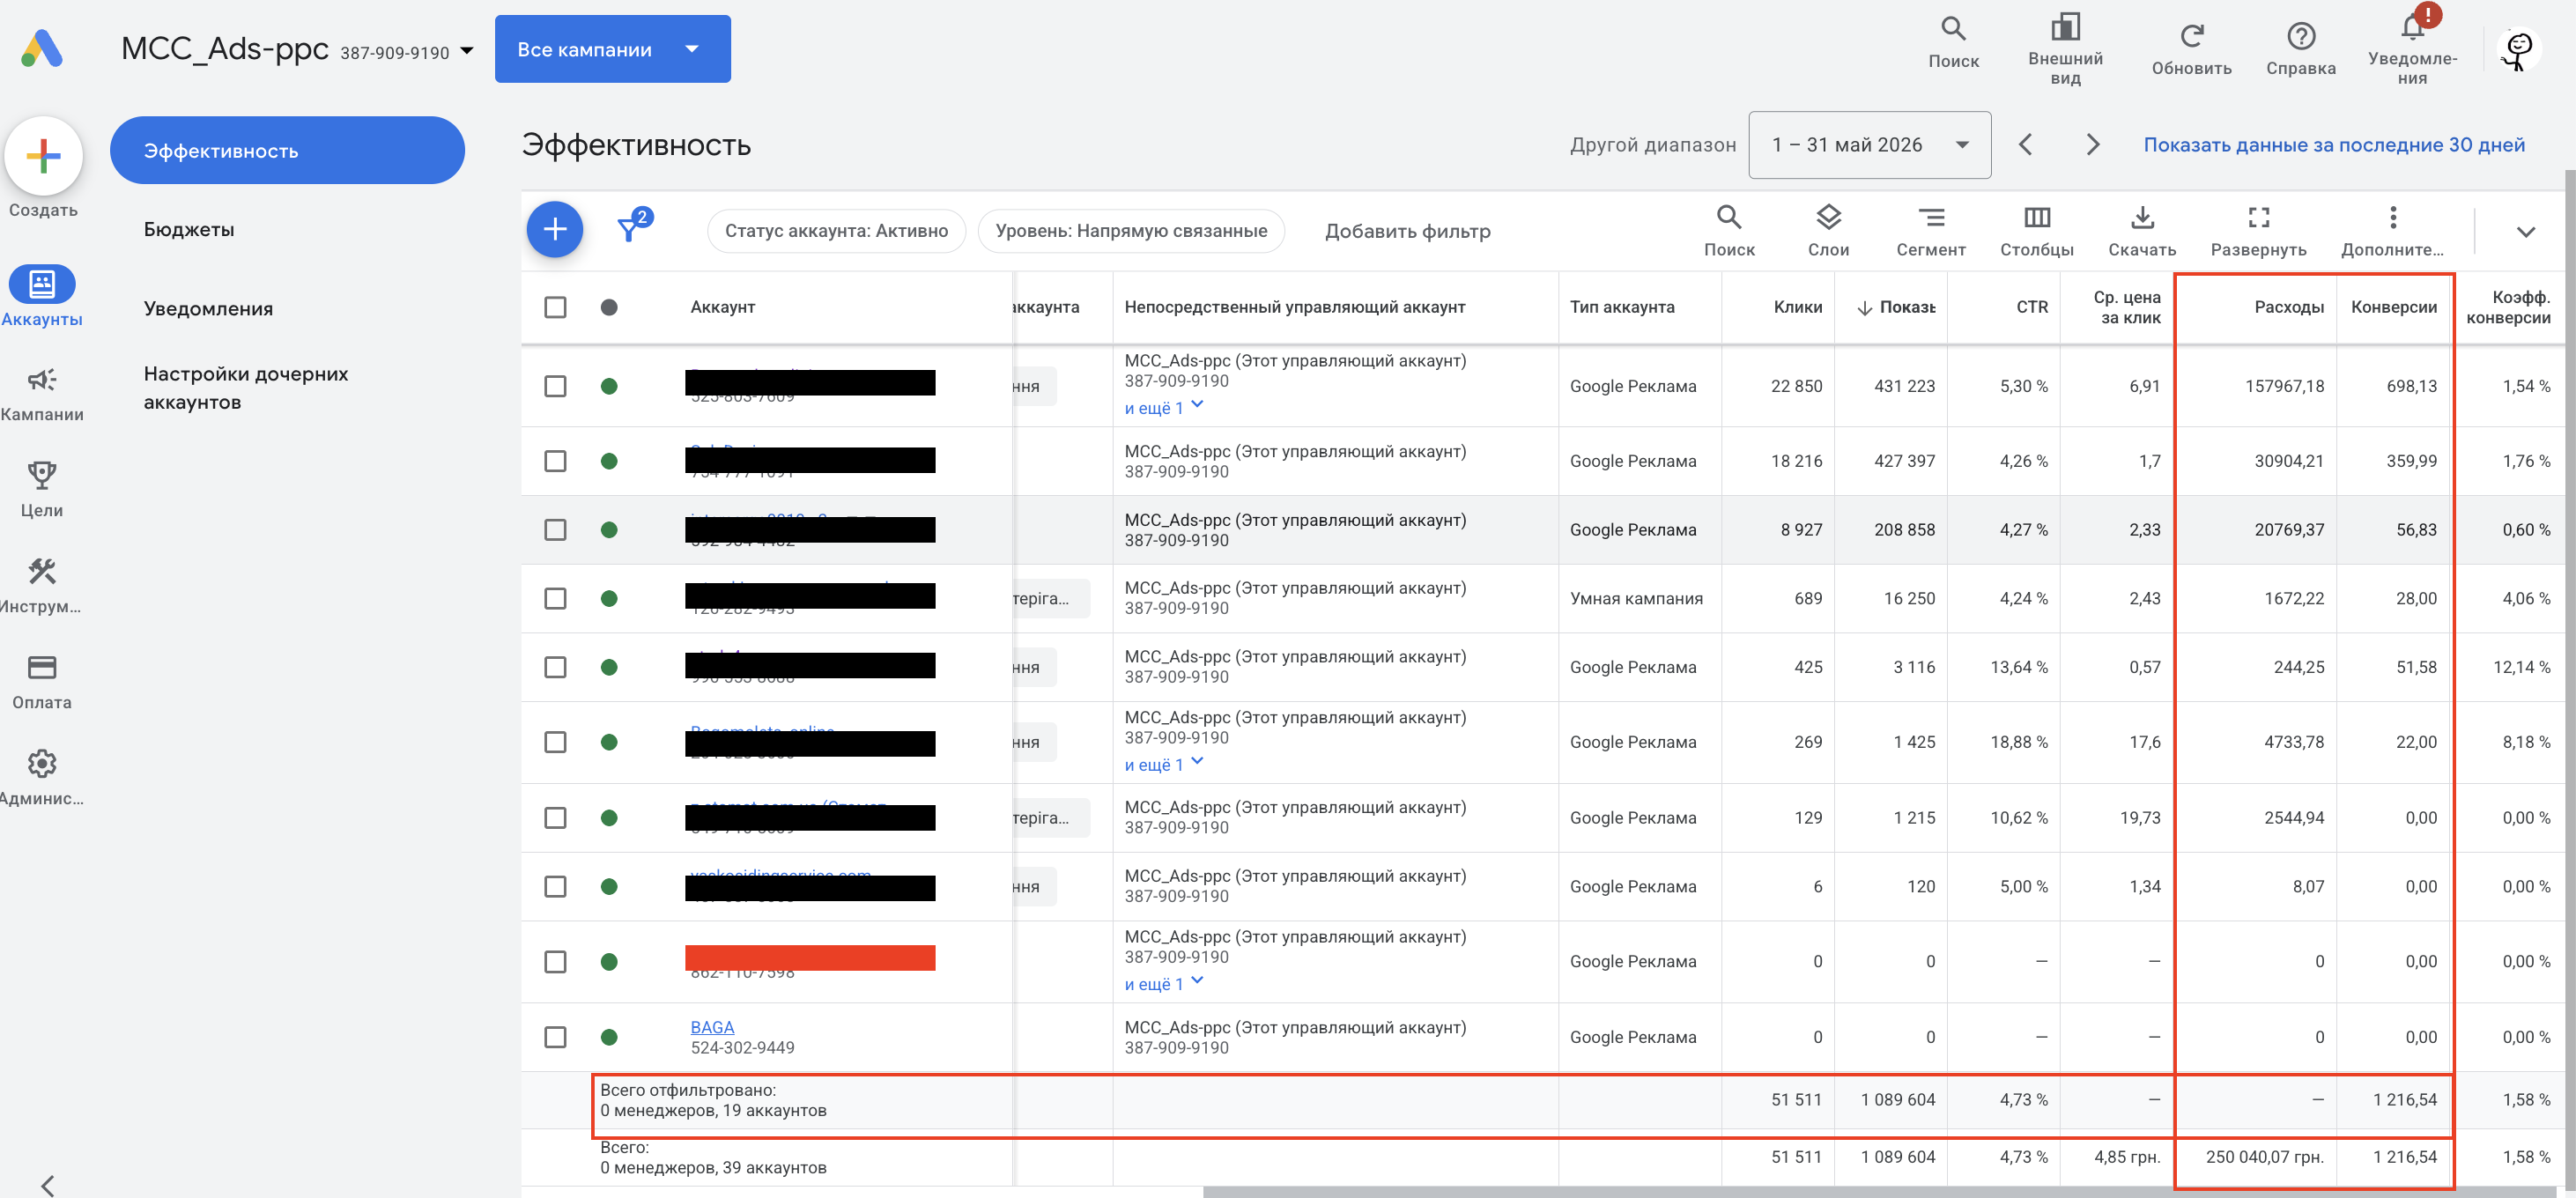Sort by the CTR column header
This screenshot has width=2576, height=1198.
[x=2031, y=307]
